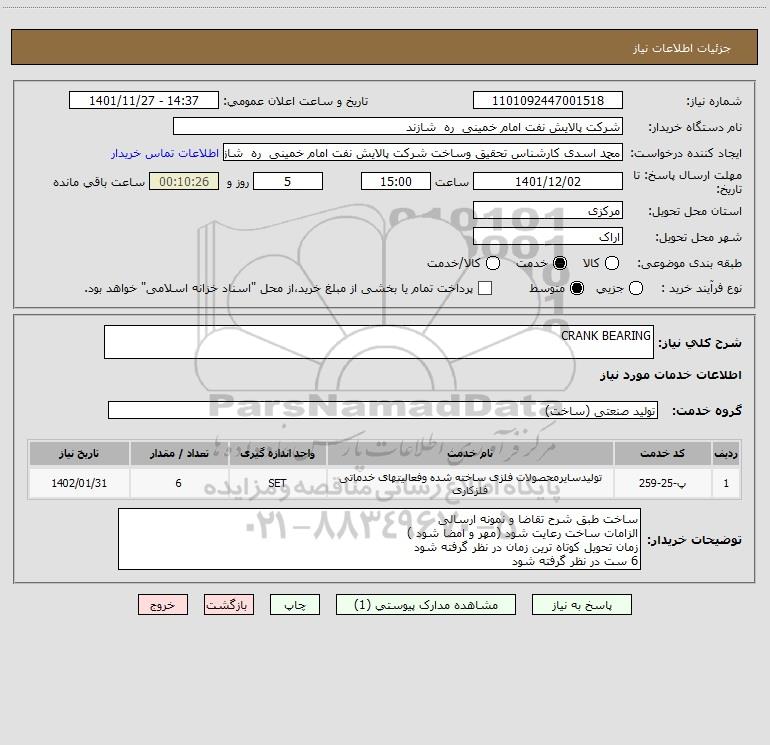
Task: Click the خروج exit button
Action: [x=163, y=605]
